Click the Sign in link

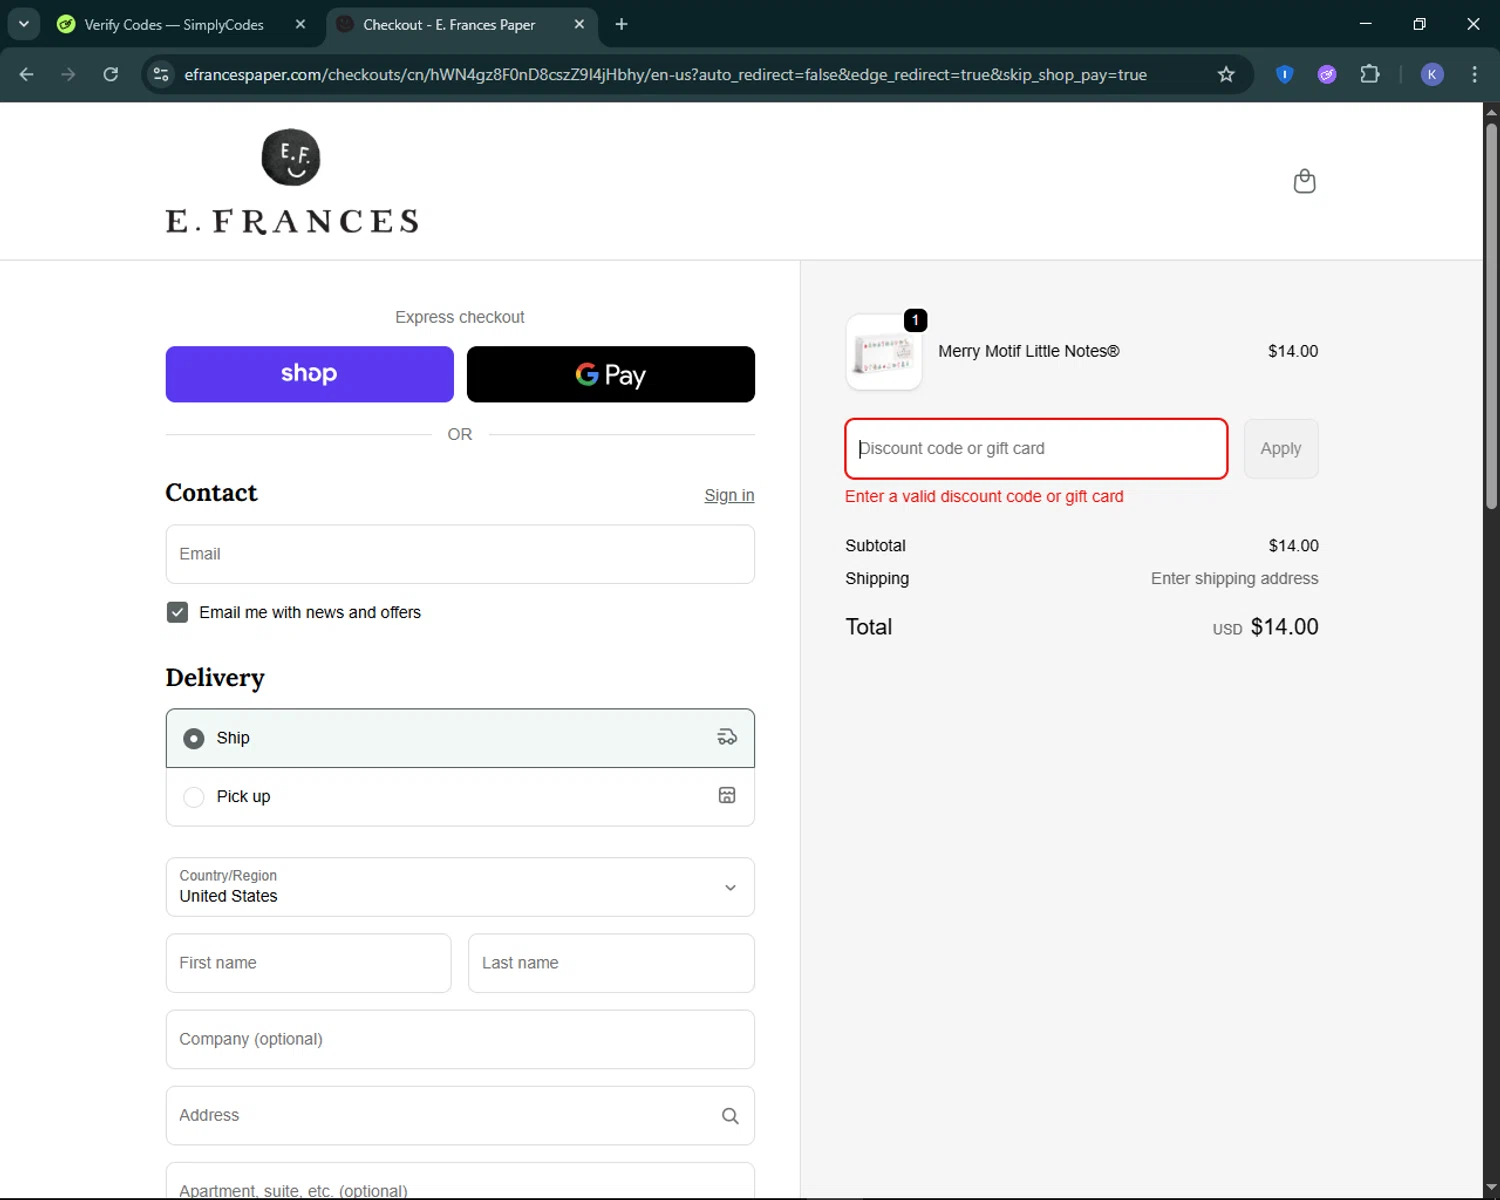(729, 495)
